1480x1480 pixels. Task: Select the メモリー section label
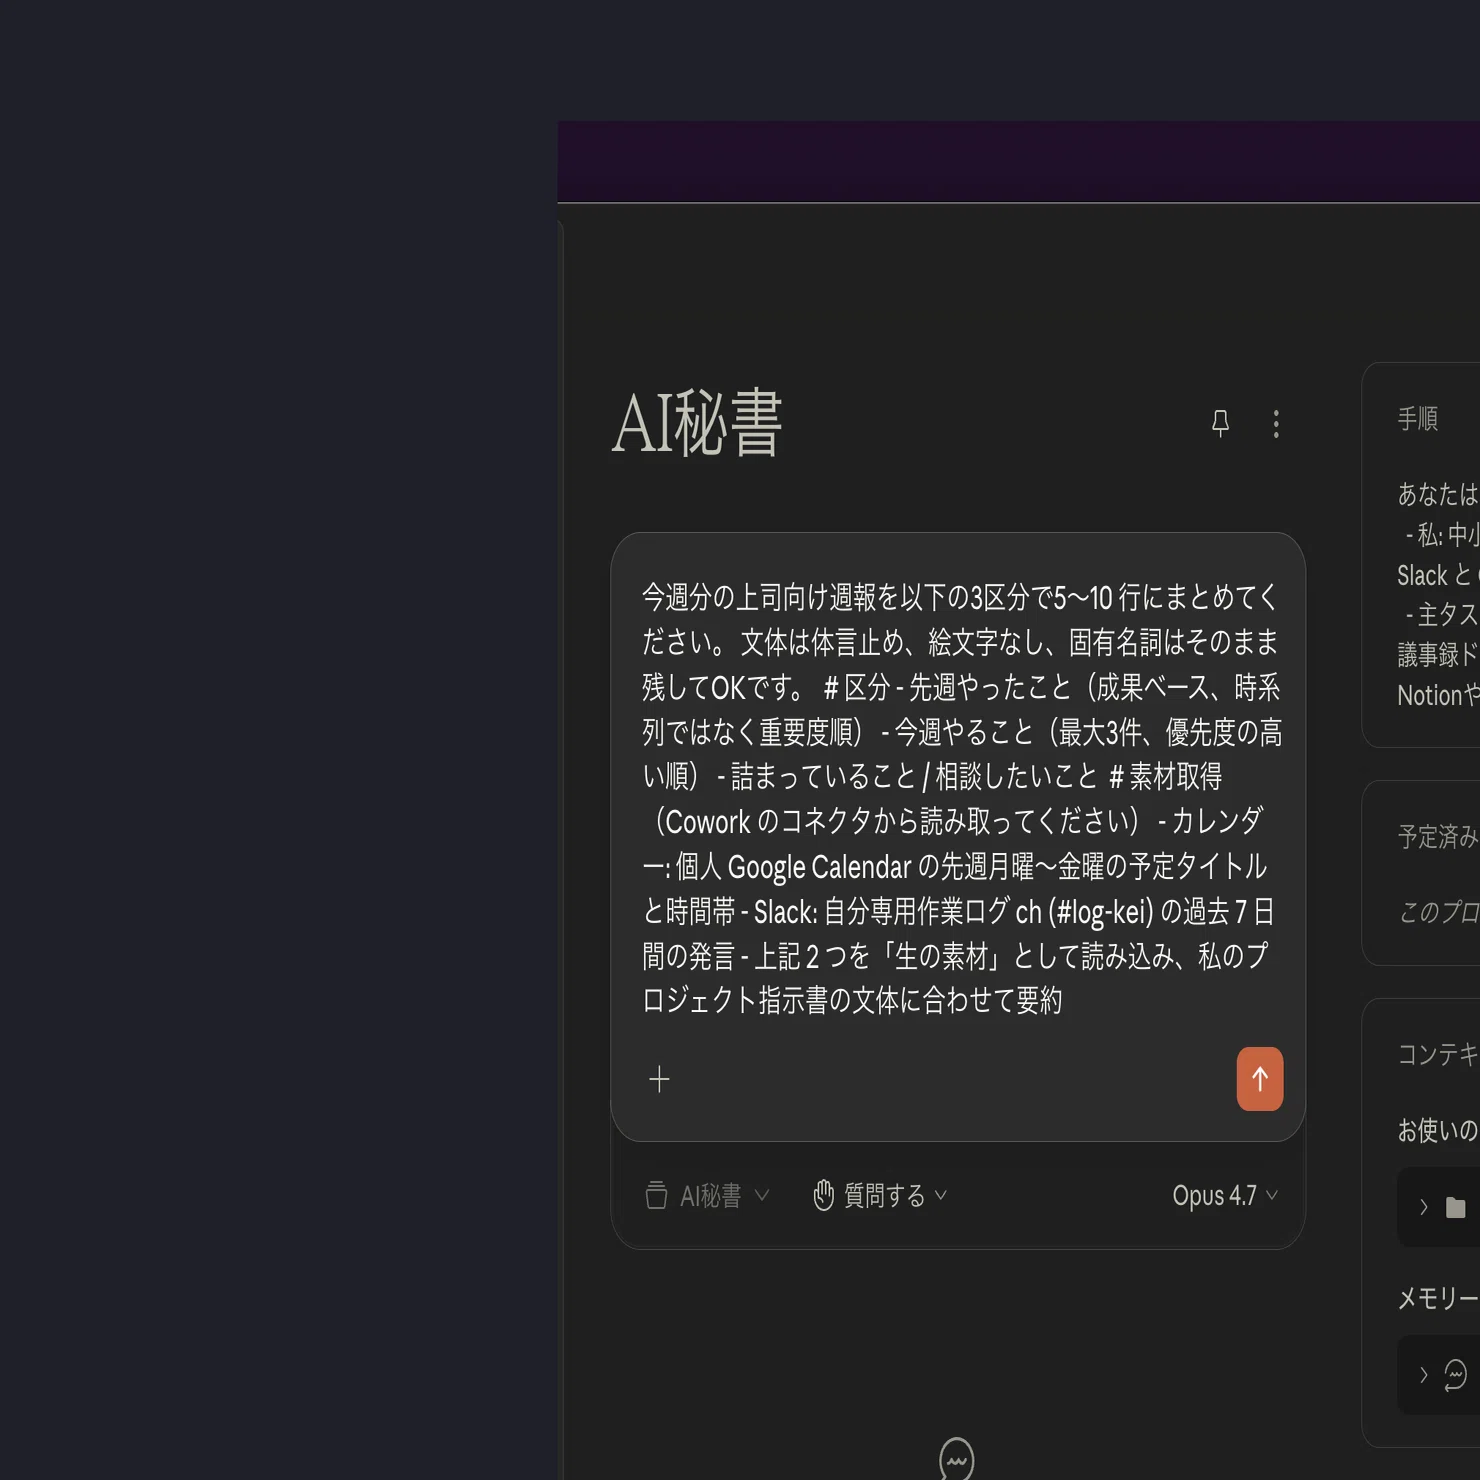click(1438, 1298)
